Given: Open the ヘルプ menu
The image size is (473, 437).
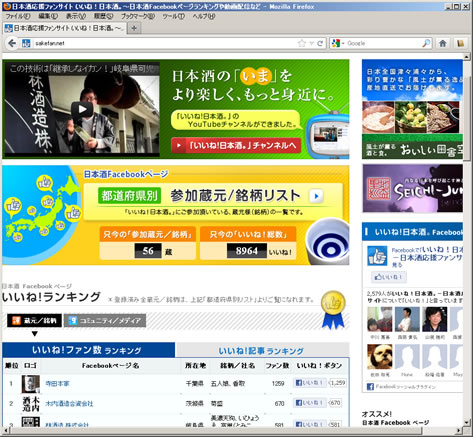Looking at the screenshot, I should (x=204, y=16).
